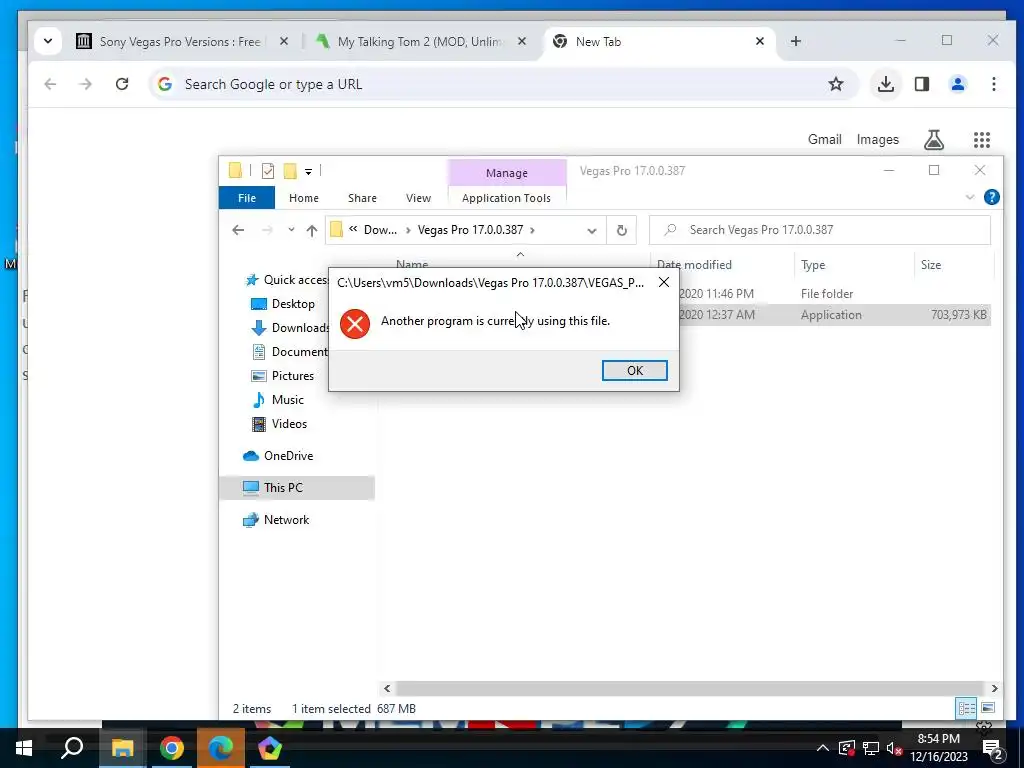The height and width of the screenshot is (768, 1024).
Task: Open taskbar Search
Action: click(72, 748)
